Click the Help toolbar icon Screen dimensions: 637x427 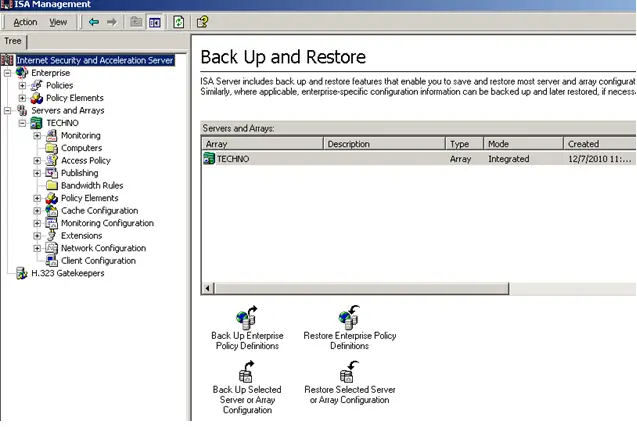(202, 22)
